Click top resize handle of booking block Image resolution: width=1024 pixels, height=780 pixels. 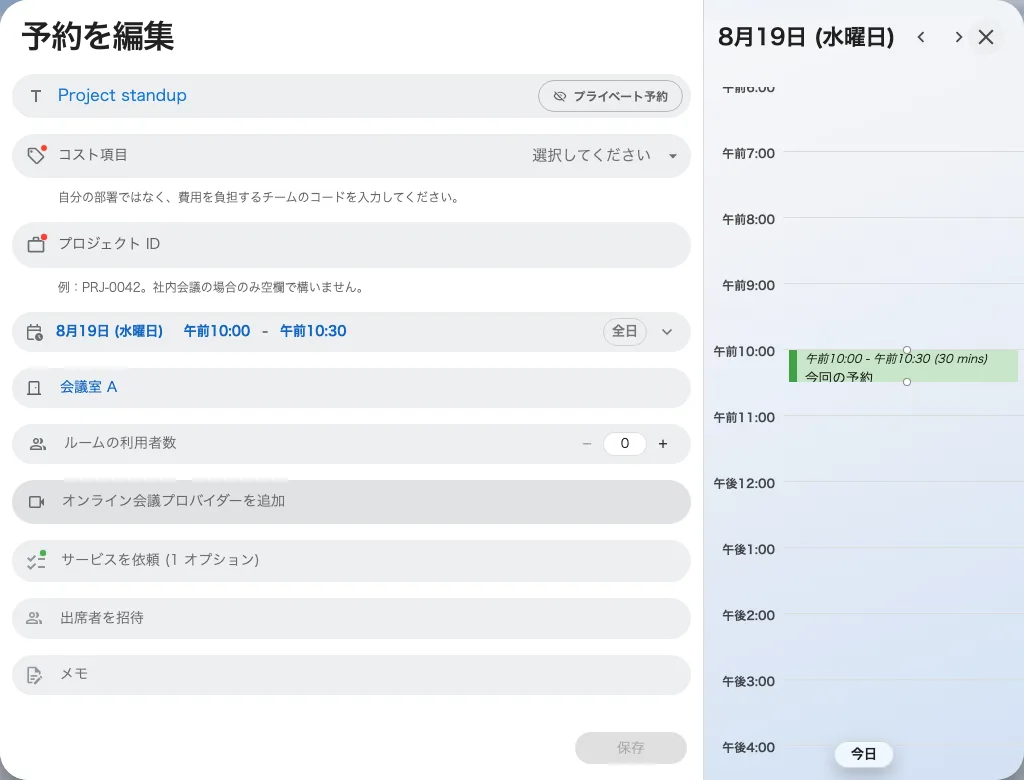tap(906, 350)
